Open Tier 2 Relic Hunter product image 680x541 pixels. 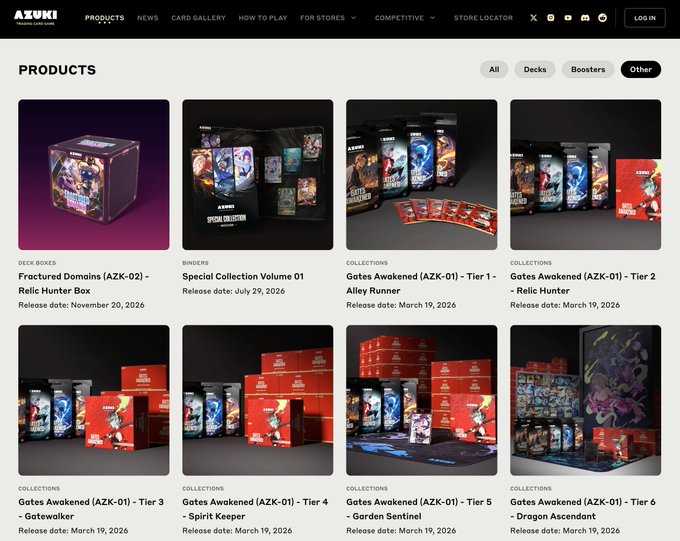(585, 174)
